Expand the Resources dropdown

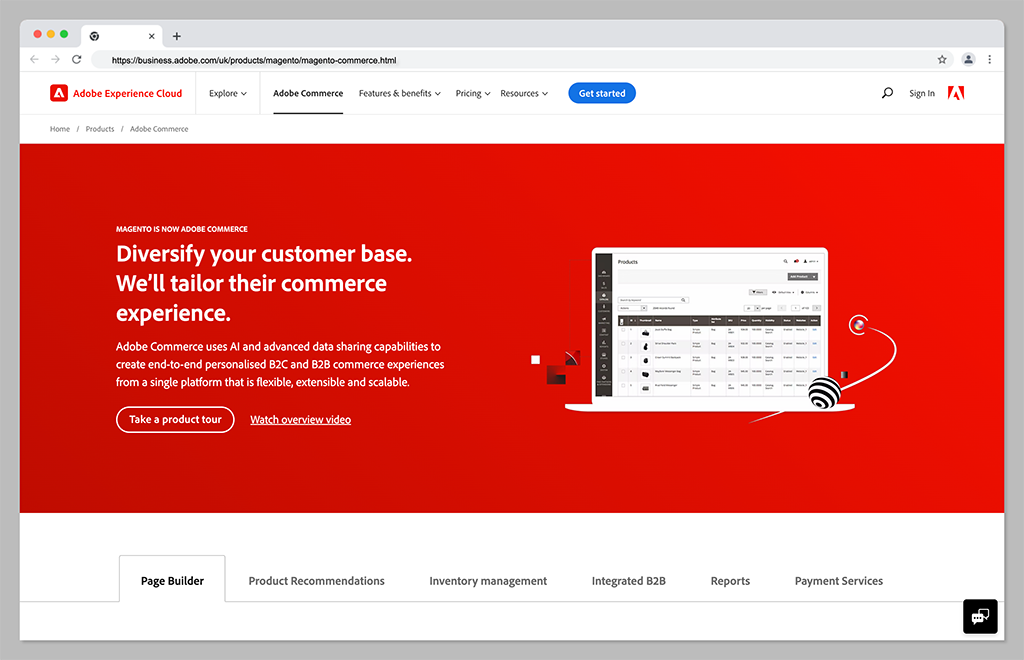tap(524, 93)
